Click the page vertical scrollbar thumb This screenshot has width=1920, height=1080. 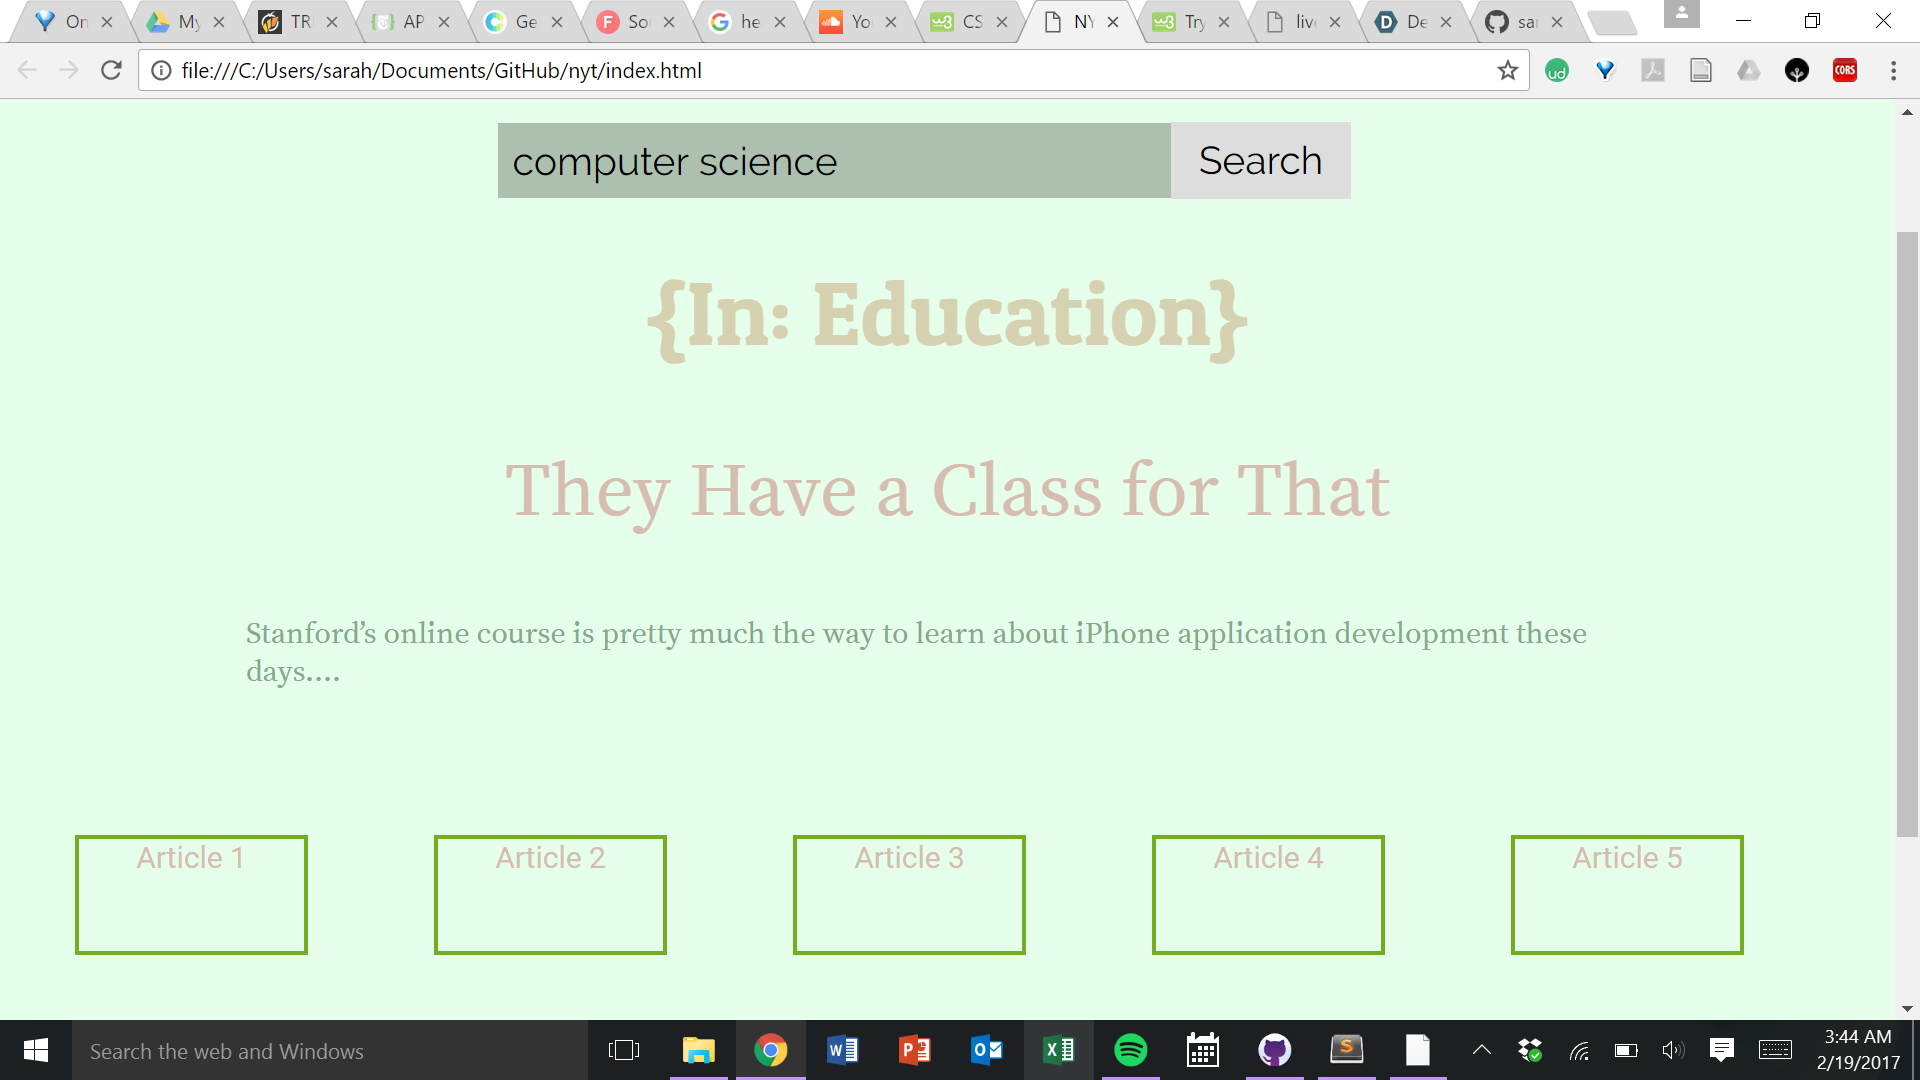(x=1907, y=534)
